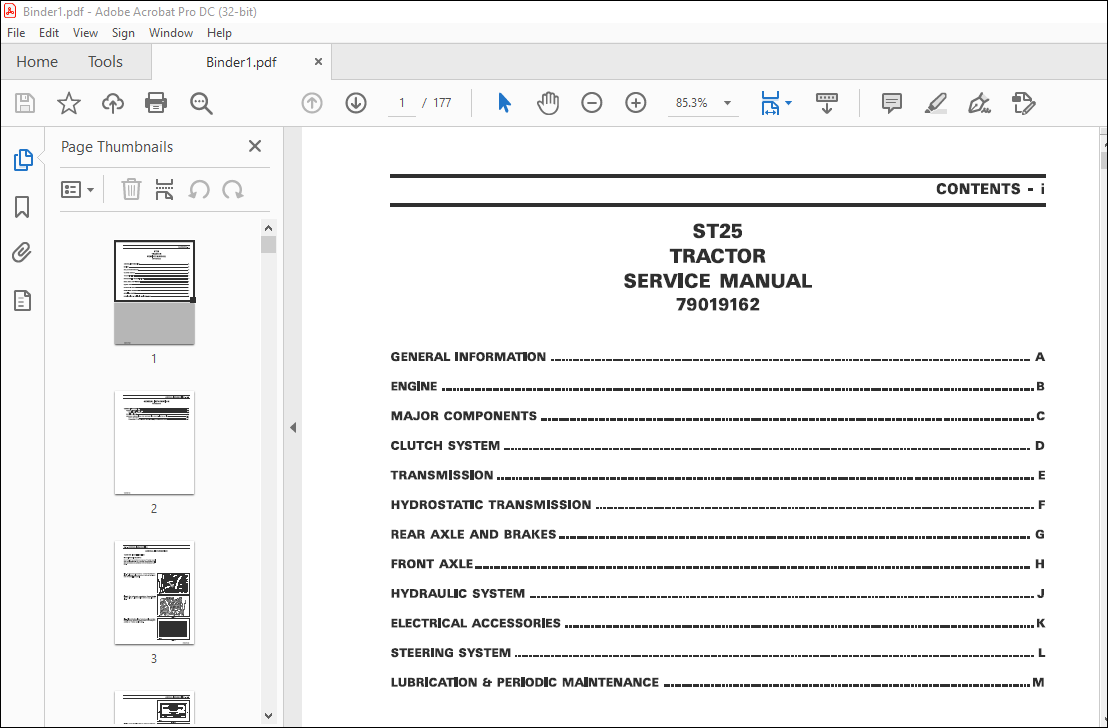This screenshot has height=728, width=1108.
Task: Click the ENGINE contents entry
Action: (x=717, y=387)
